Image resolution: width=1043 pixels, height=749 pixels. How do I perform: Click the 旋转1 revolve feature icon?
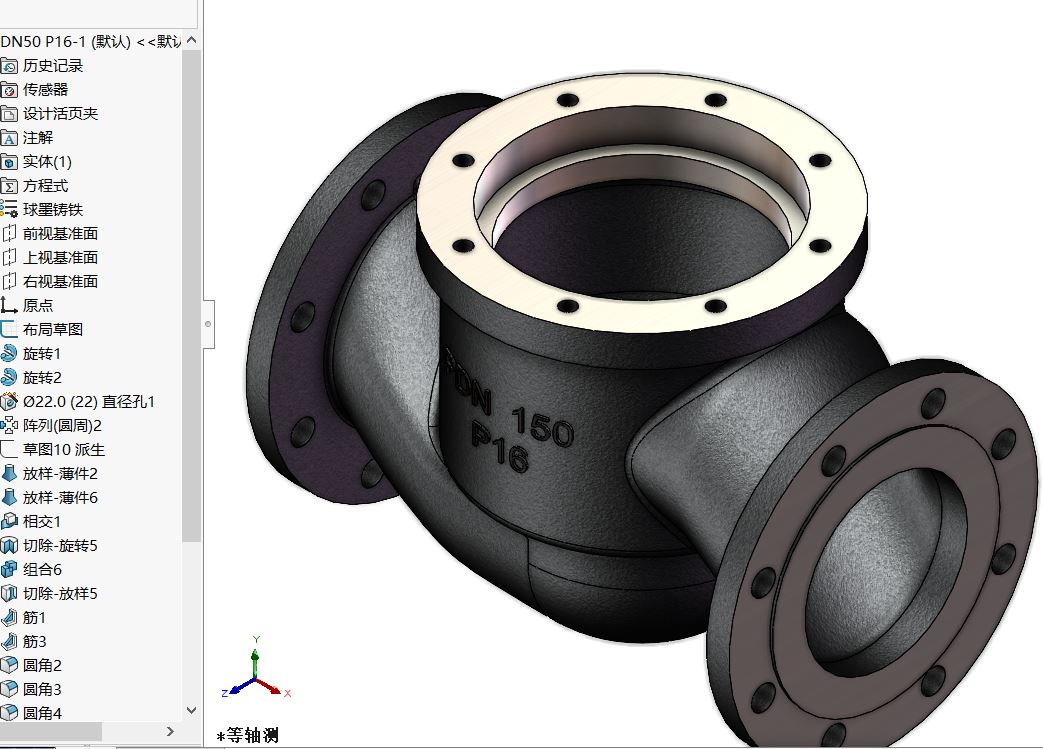pos(9,353)
